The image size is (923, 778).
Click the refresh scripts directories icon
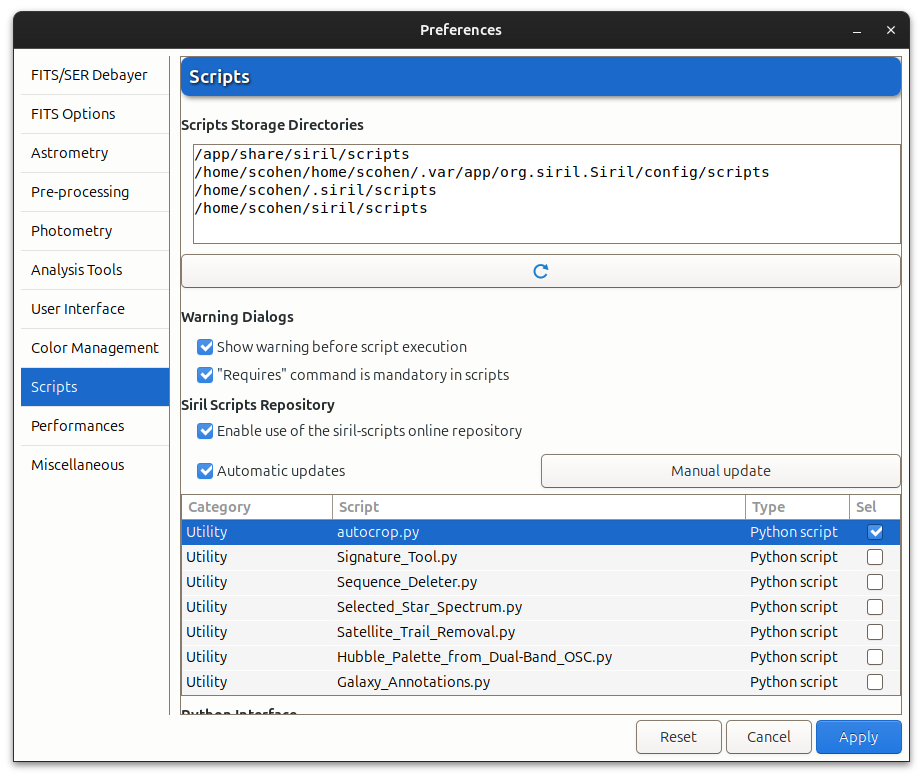coord(540,270)
